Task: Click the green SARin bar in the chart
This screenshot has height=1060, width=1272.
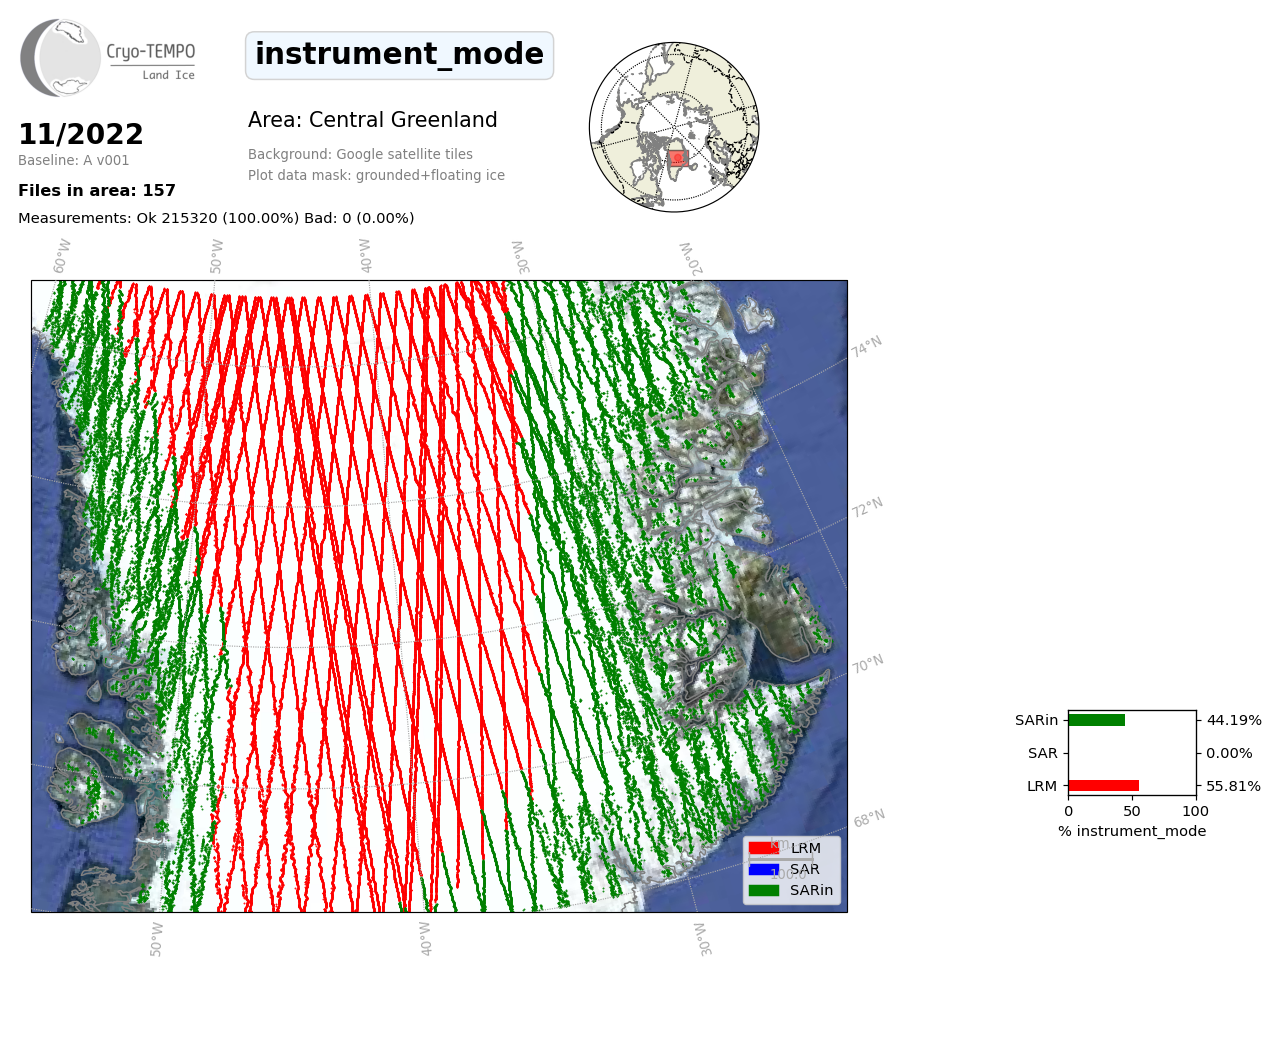Action: tap(1096, 720)
